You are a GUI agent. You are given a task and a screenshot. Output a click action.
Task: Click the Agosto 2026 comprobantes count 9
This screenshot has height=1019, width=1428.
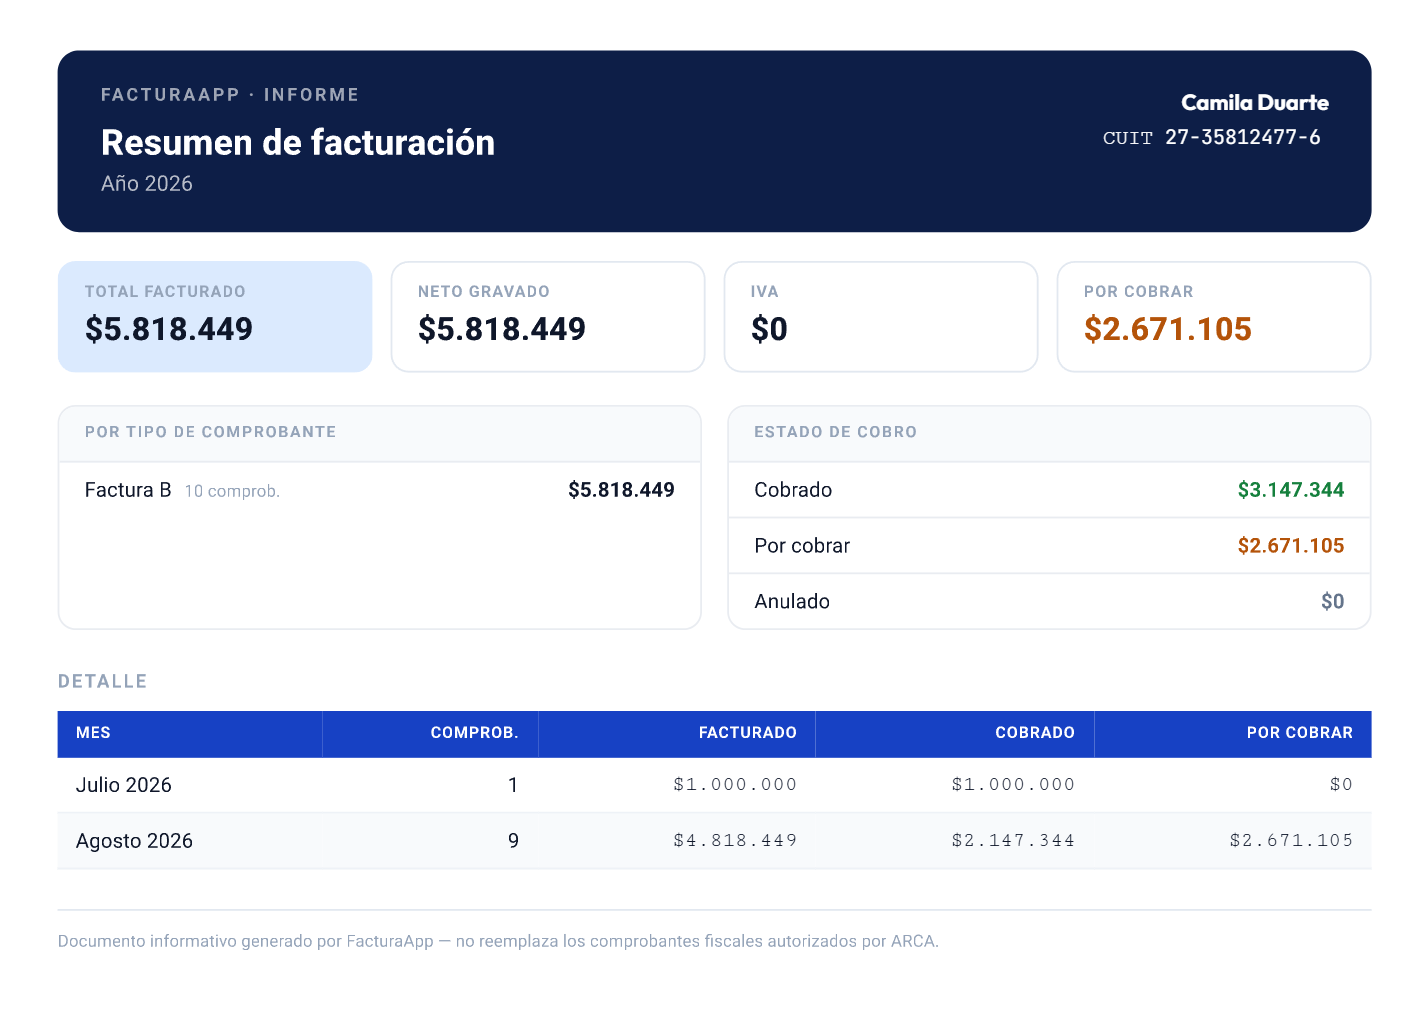point(513,841)
